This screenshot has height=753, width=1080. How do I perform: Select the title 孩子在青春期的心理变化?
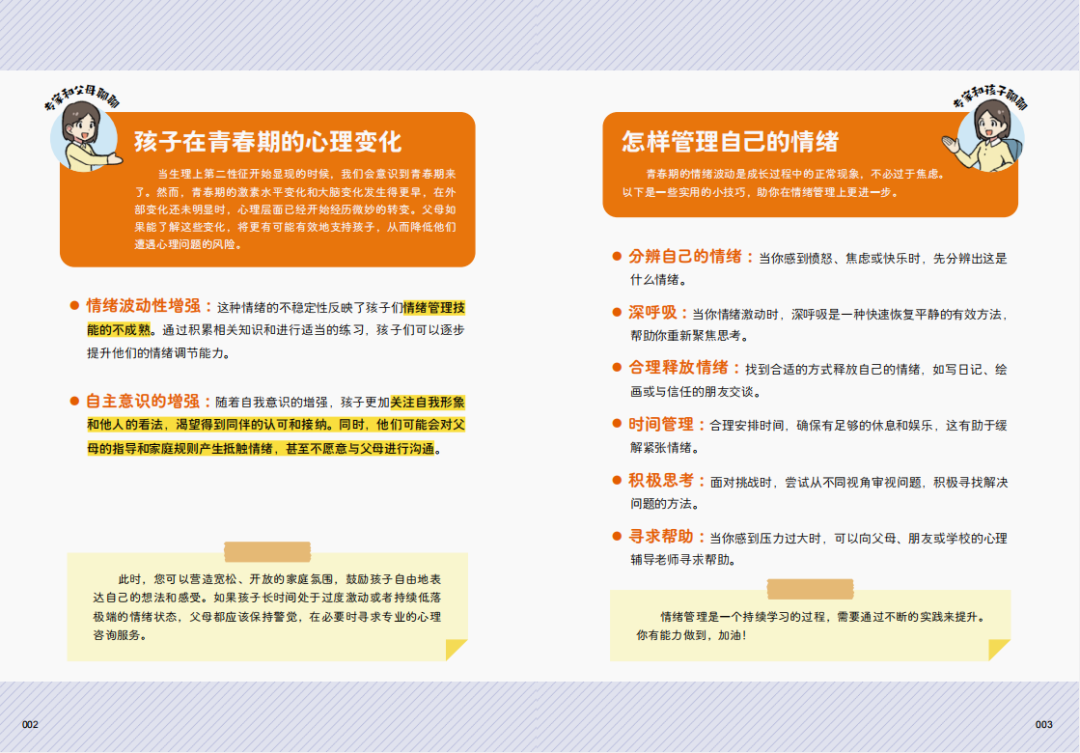pyautogui.click(x=268, y=142)
